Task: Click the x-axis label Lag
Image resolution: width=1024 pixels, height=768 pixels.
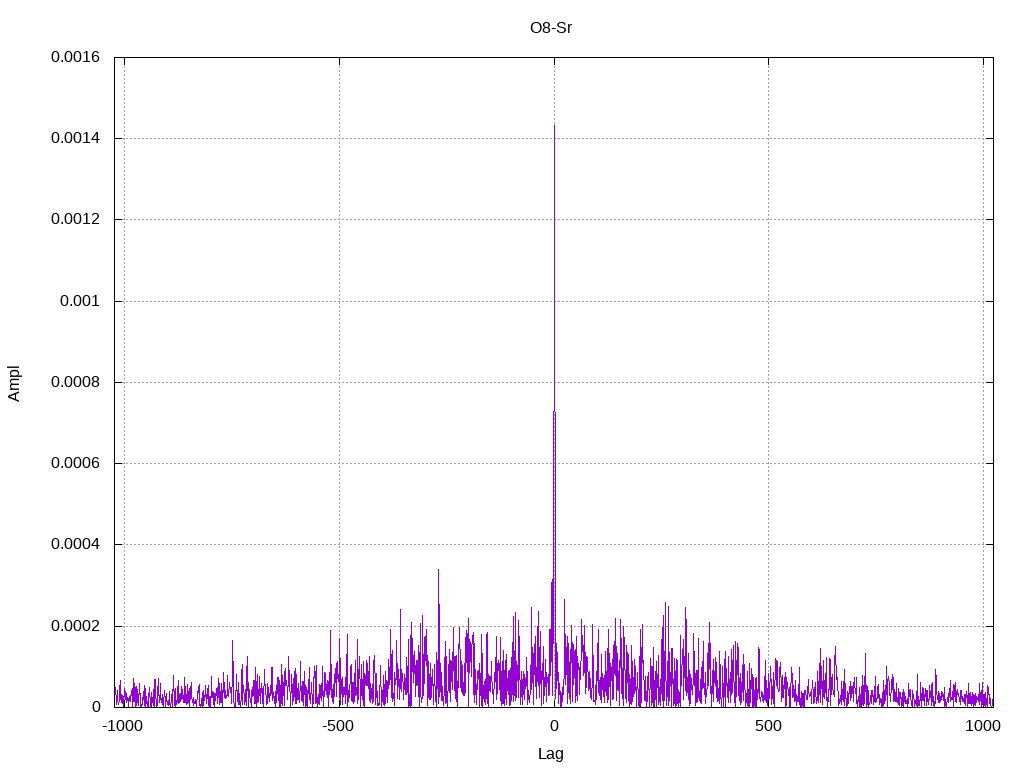Action: (551, 754)
